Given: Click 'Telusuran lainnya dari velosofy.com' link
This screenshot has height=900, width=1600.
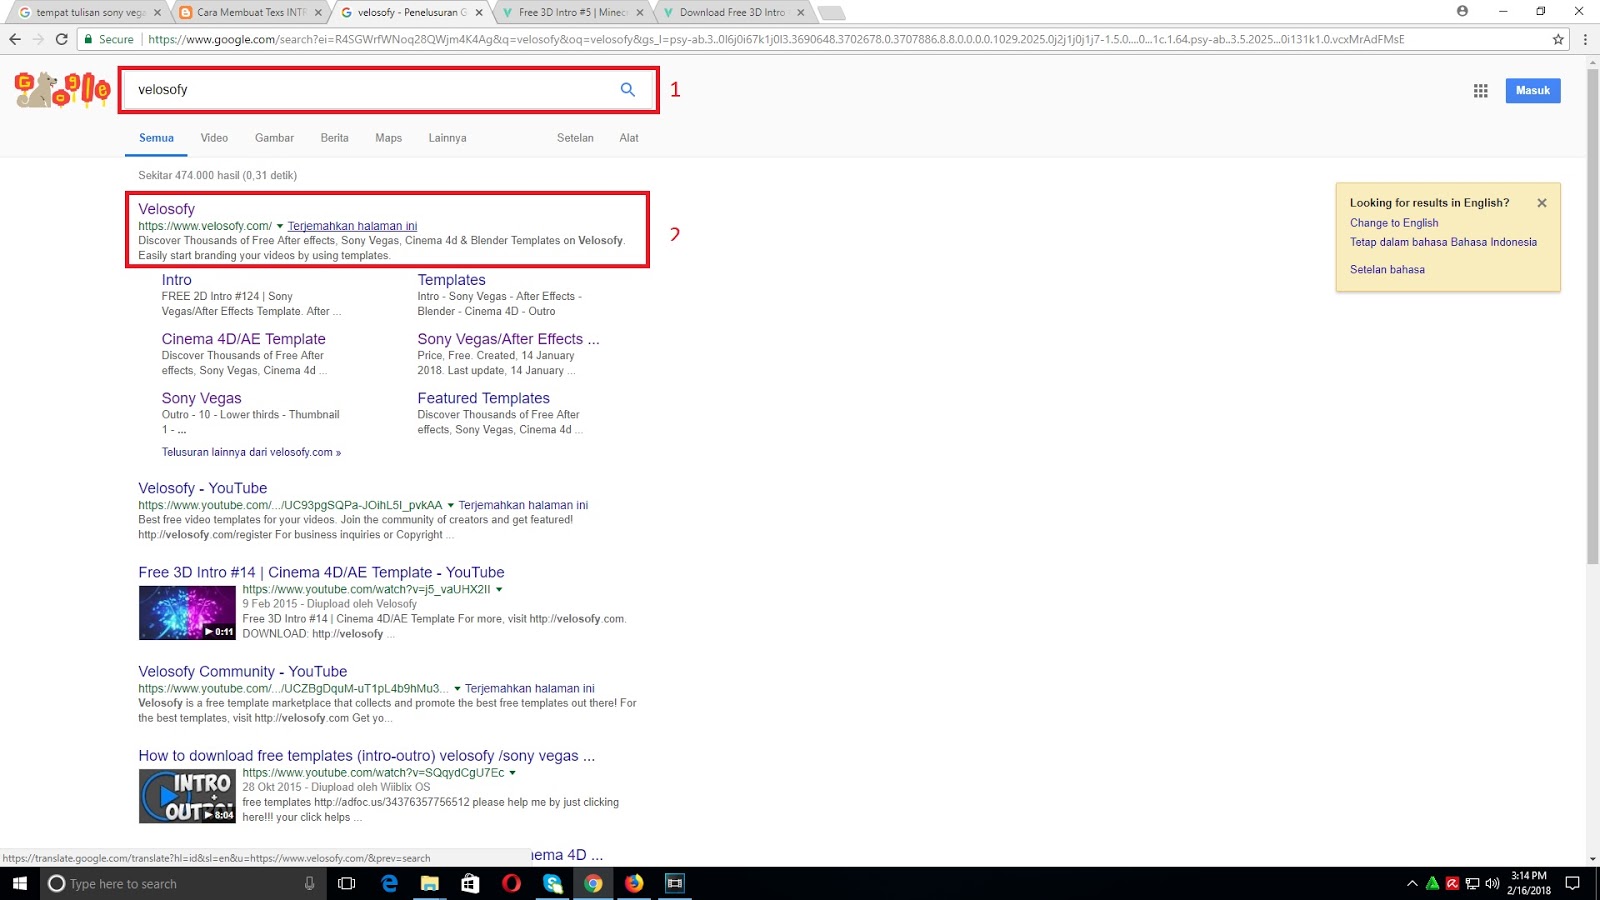Looking at the screenshot, I should pyautogui.click(x=251, y=452).
